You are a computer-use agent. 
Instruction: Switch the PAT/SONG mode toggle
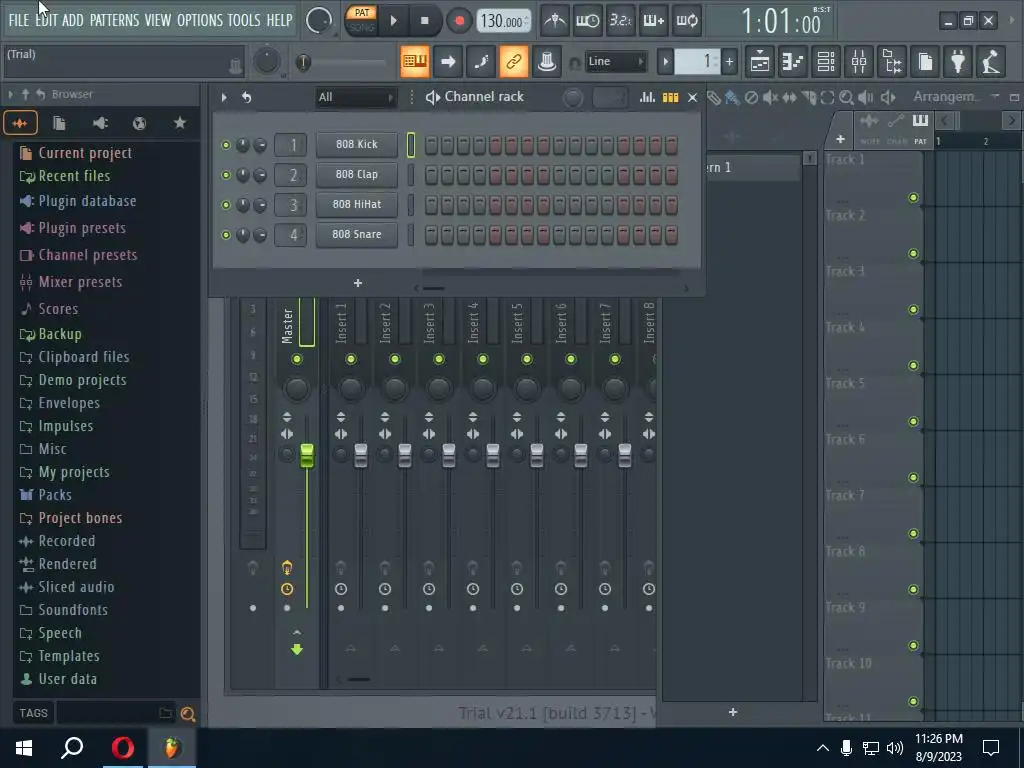(361, 20)
